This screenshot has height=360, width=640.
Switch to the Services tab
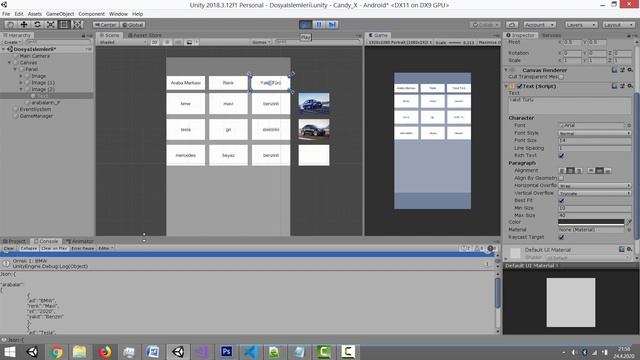pos(551,36)
